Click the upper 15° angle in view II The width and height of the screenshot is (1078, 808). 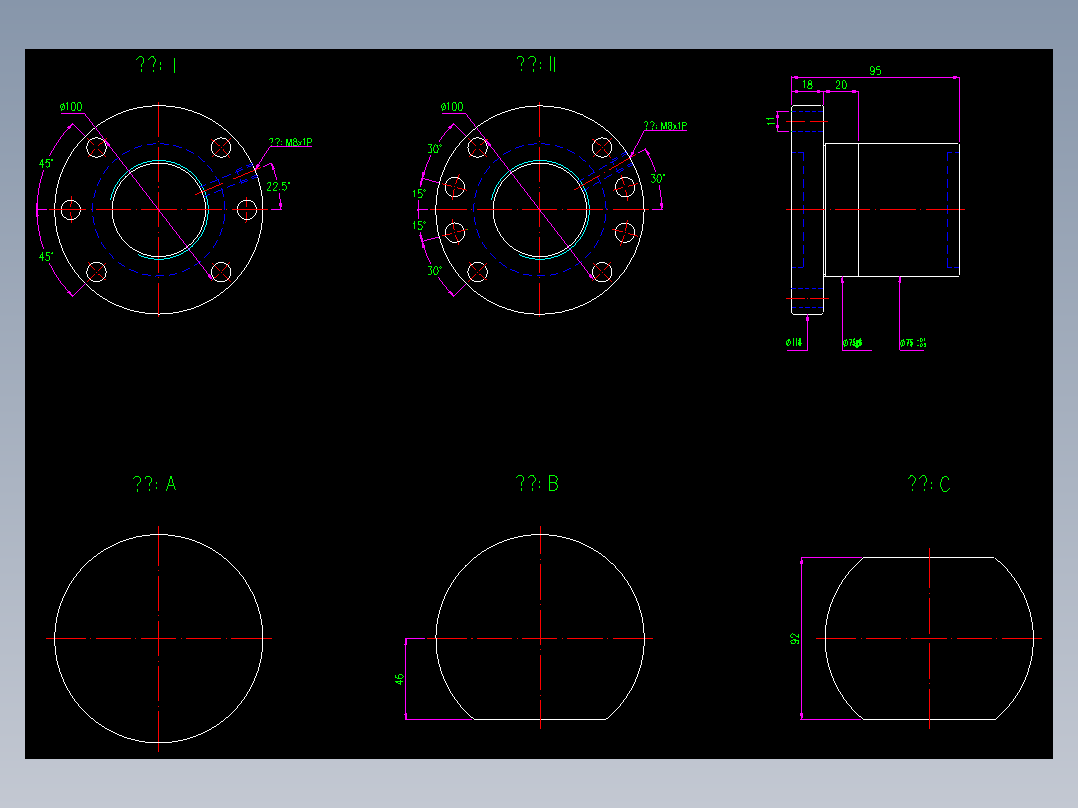(419, 194)
